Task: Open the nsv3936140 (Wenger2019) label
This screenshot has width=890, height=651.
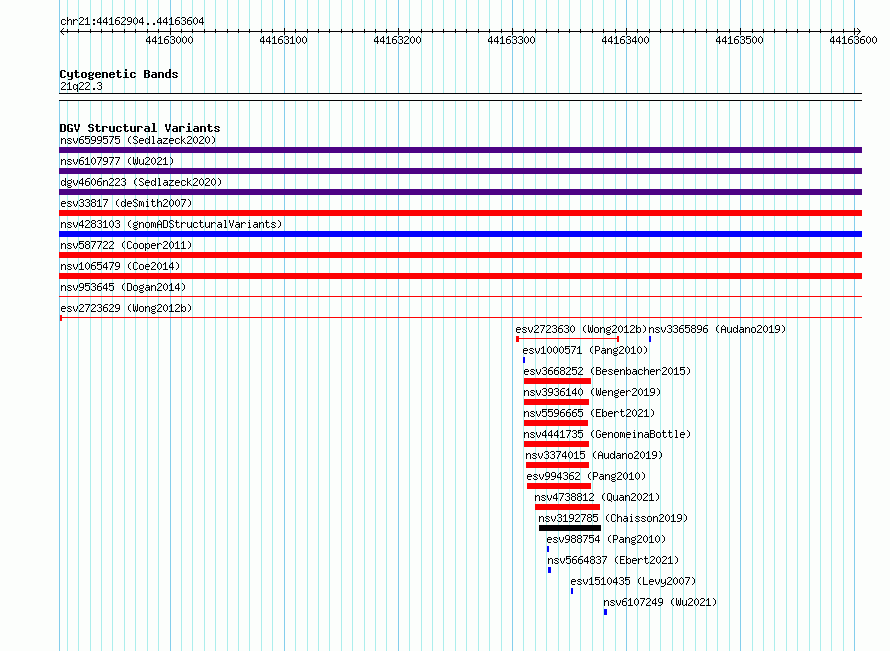Action: [592, 392]
